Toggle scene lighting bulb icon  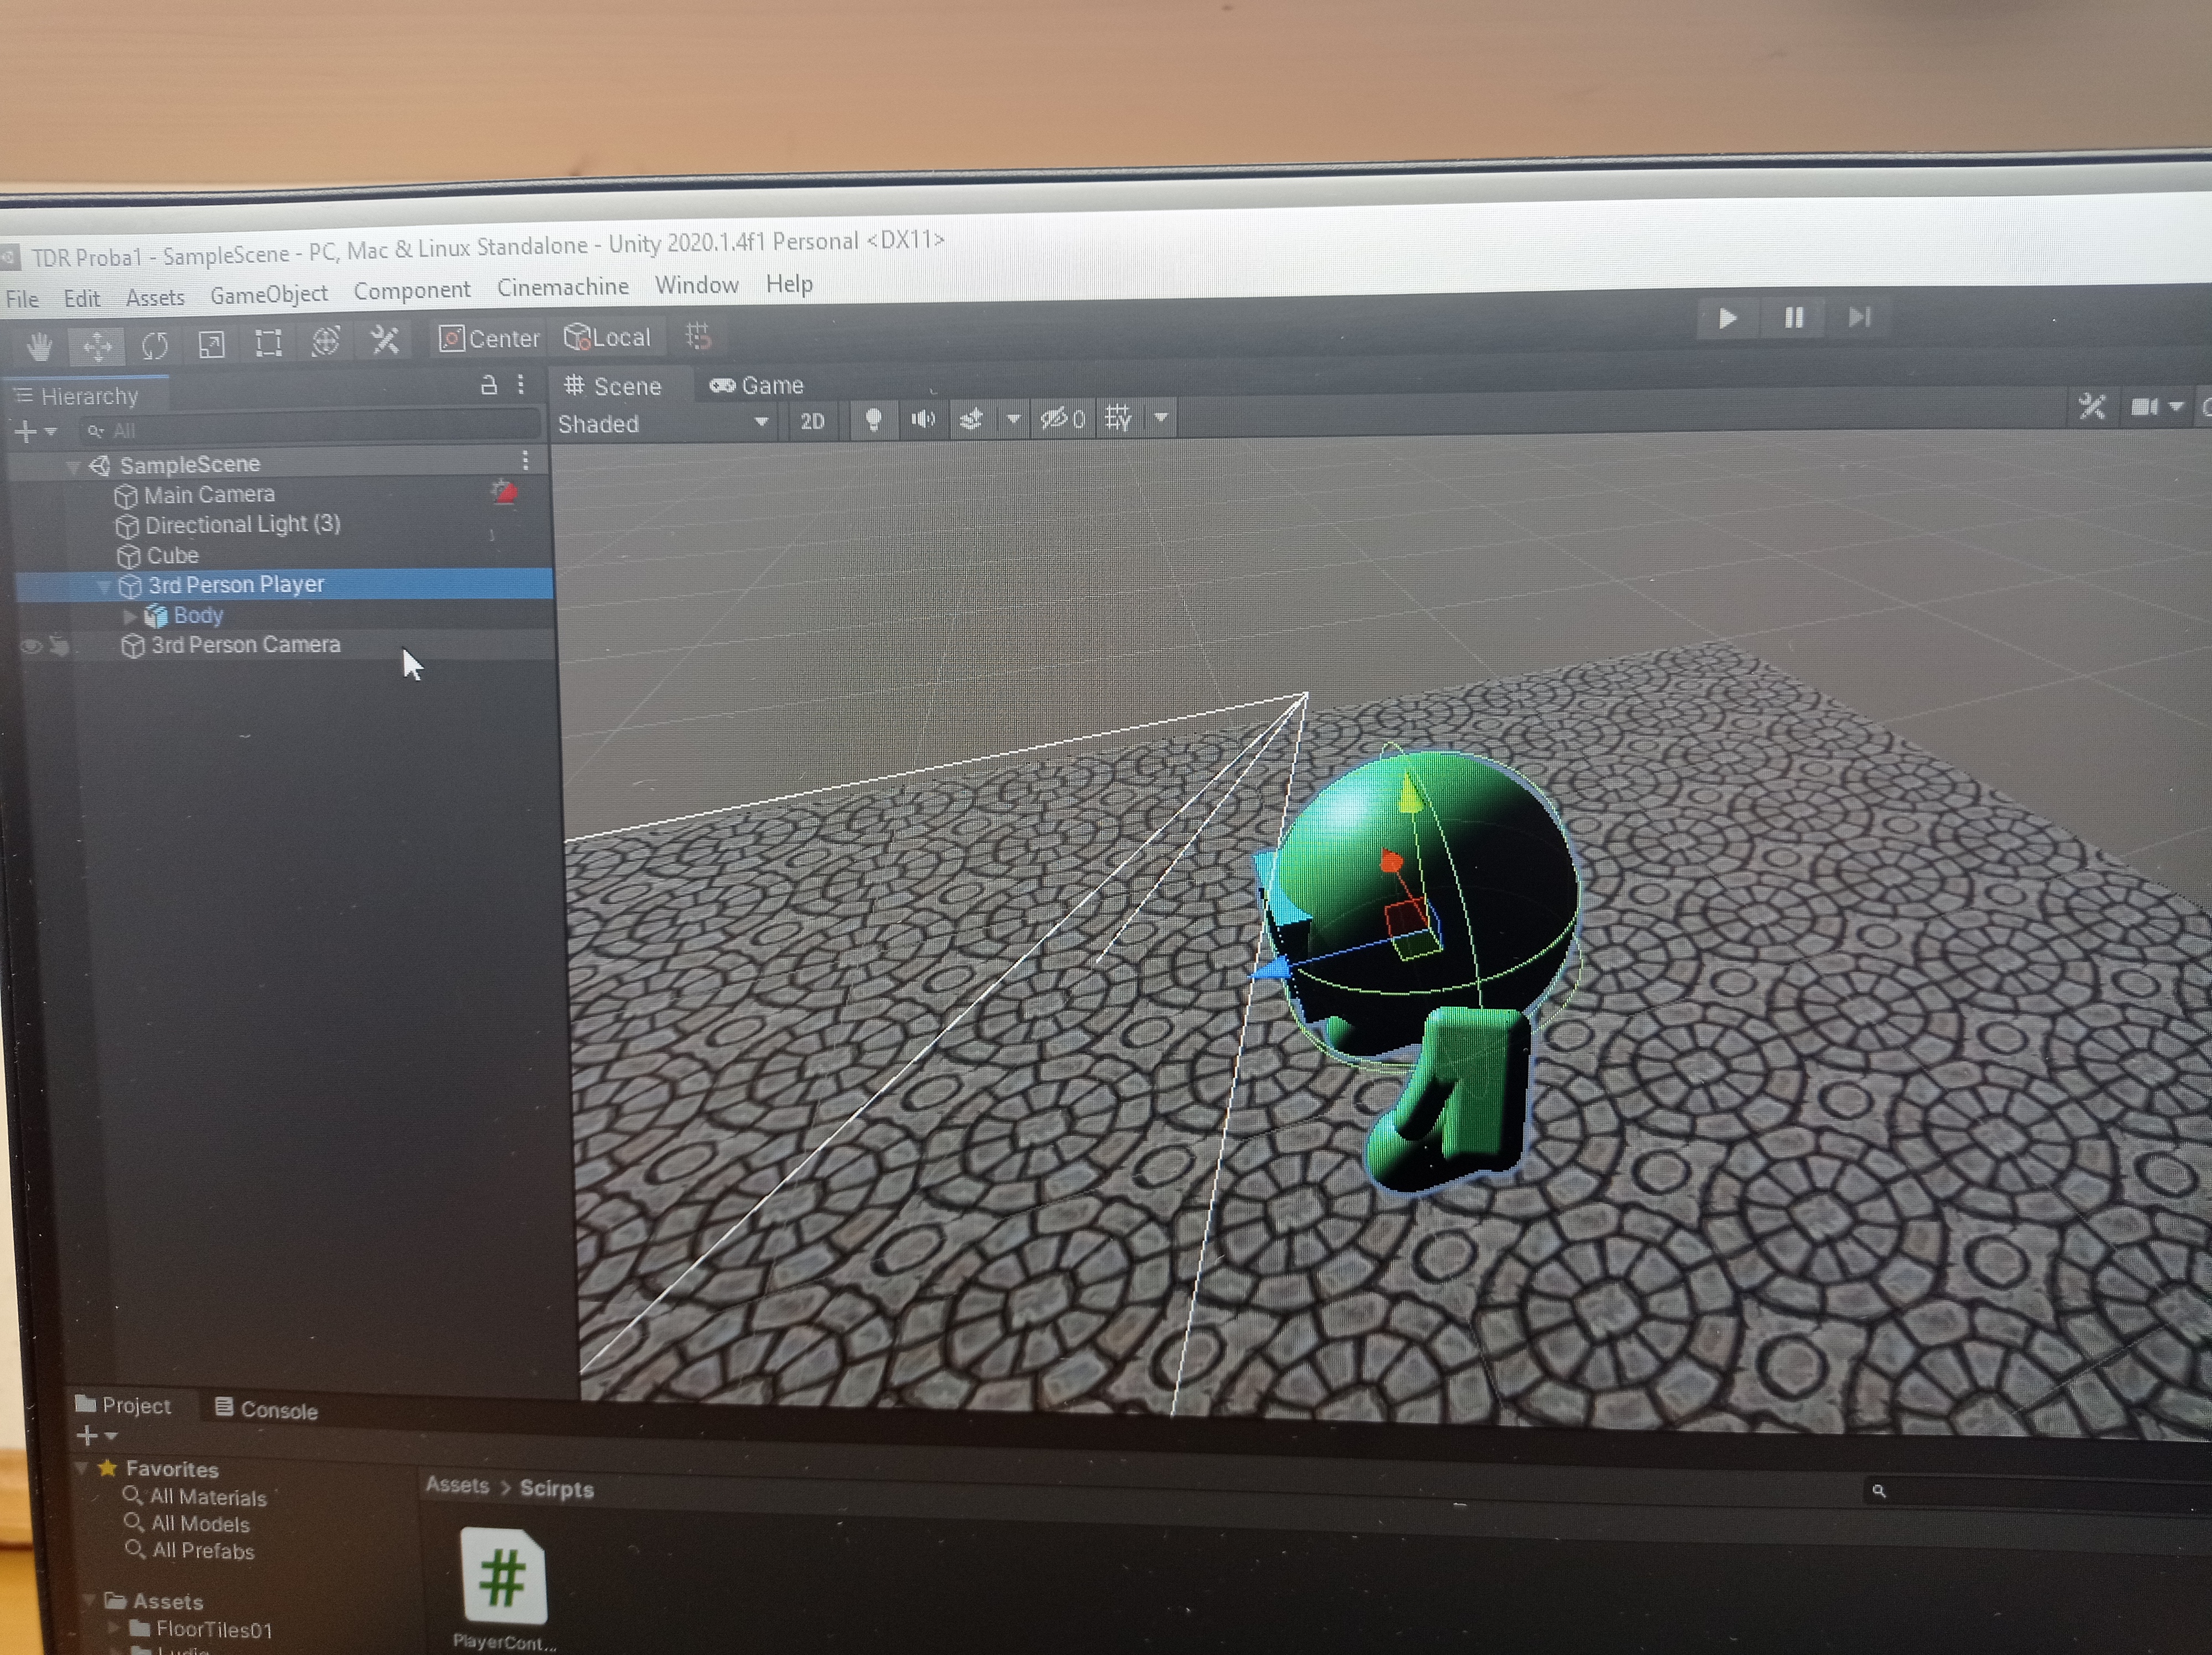[x=873, y=420]
